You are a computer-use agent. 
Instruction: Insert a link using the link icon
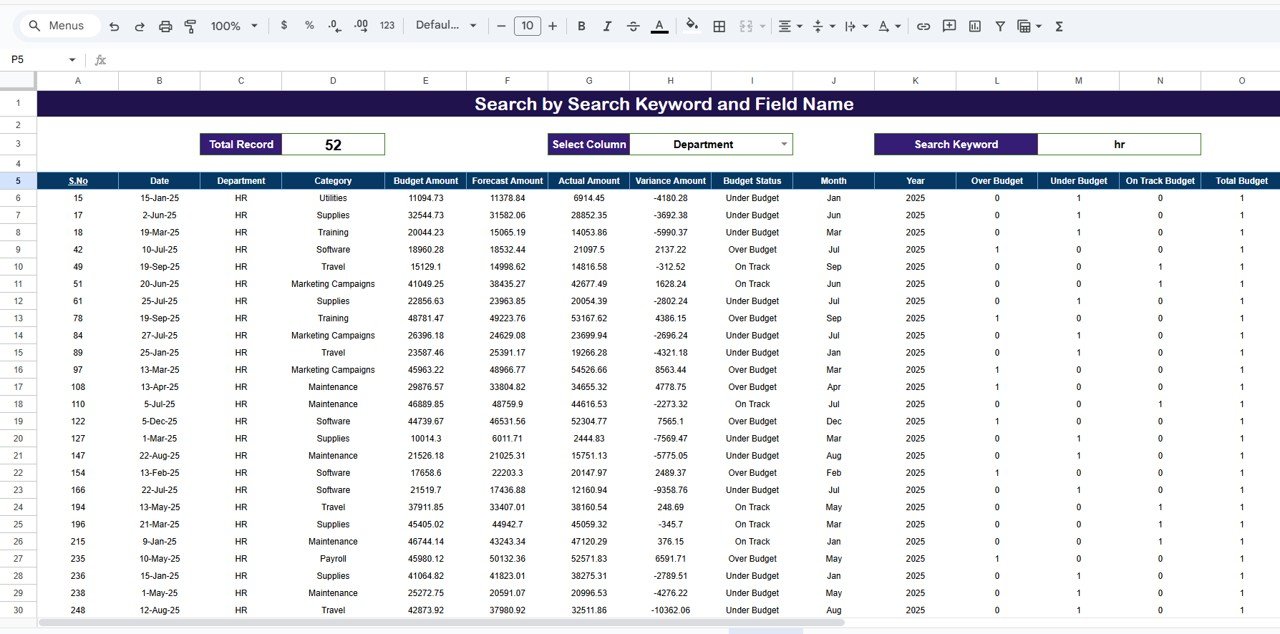click(923, 26)
